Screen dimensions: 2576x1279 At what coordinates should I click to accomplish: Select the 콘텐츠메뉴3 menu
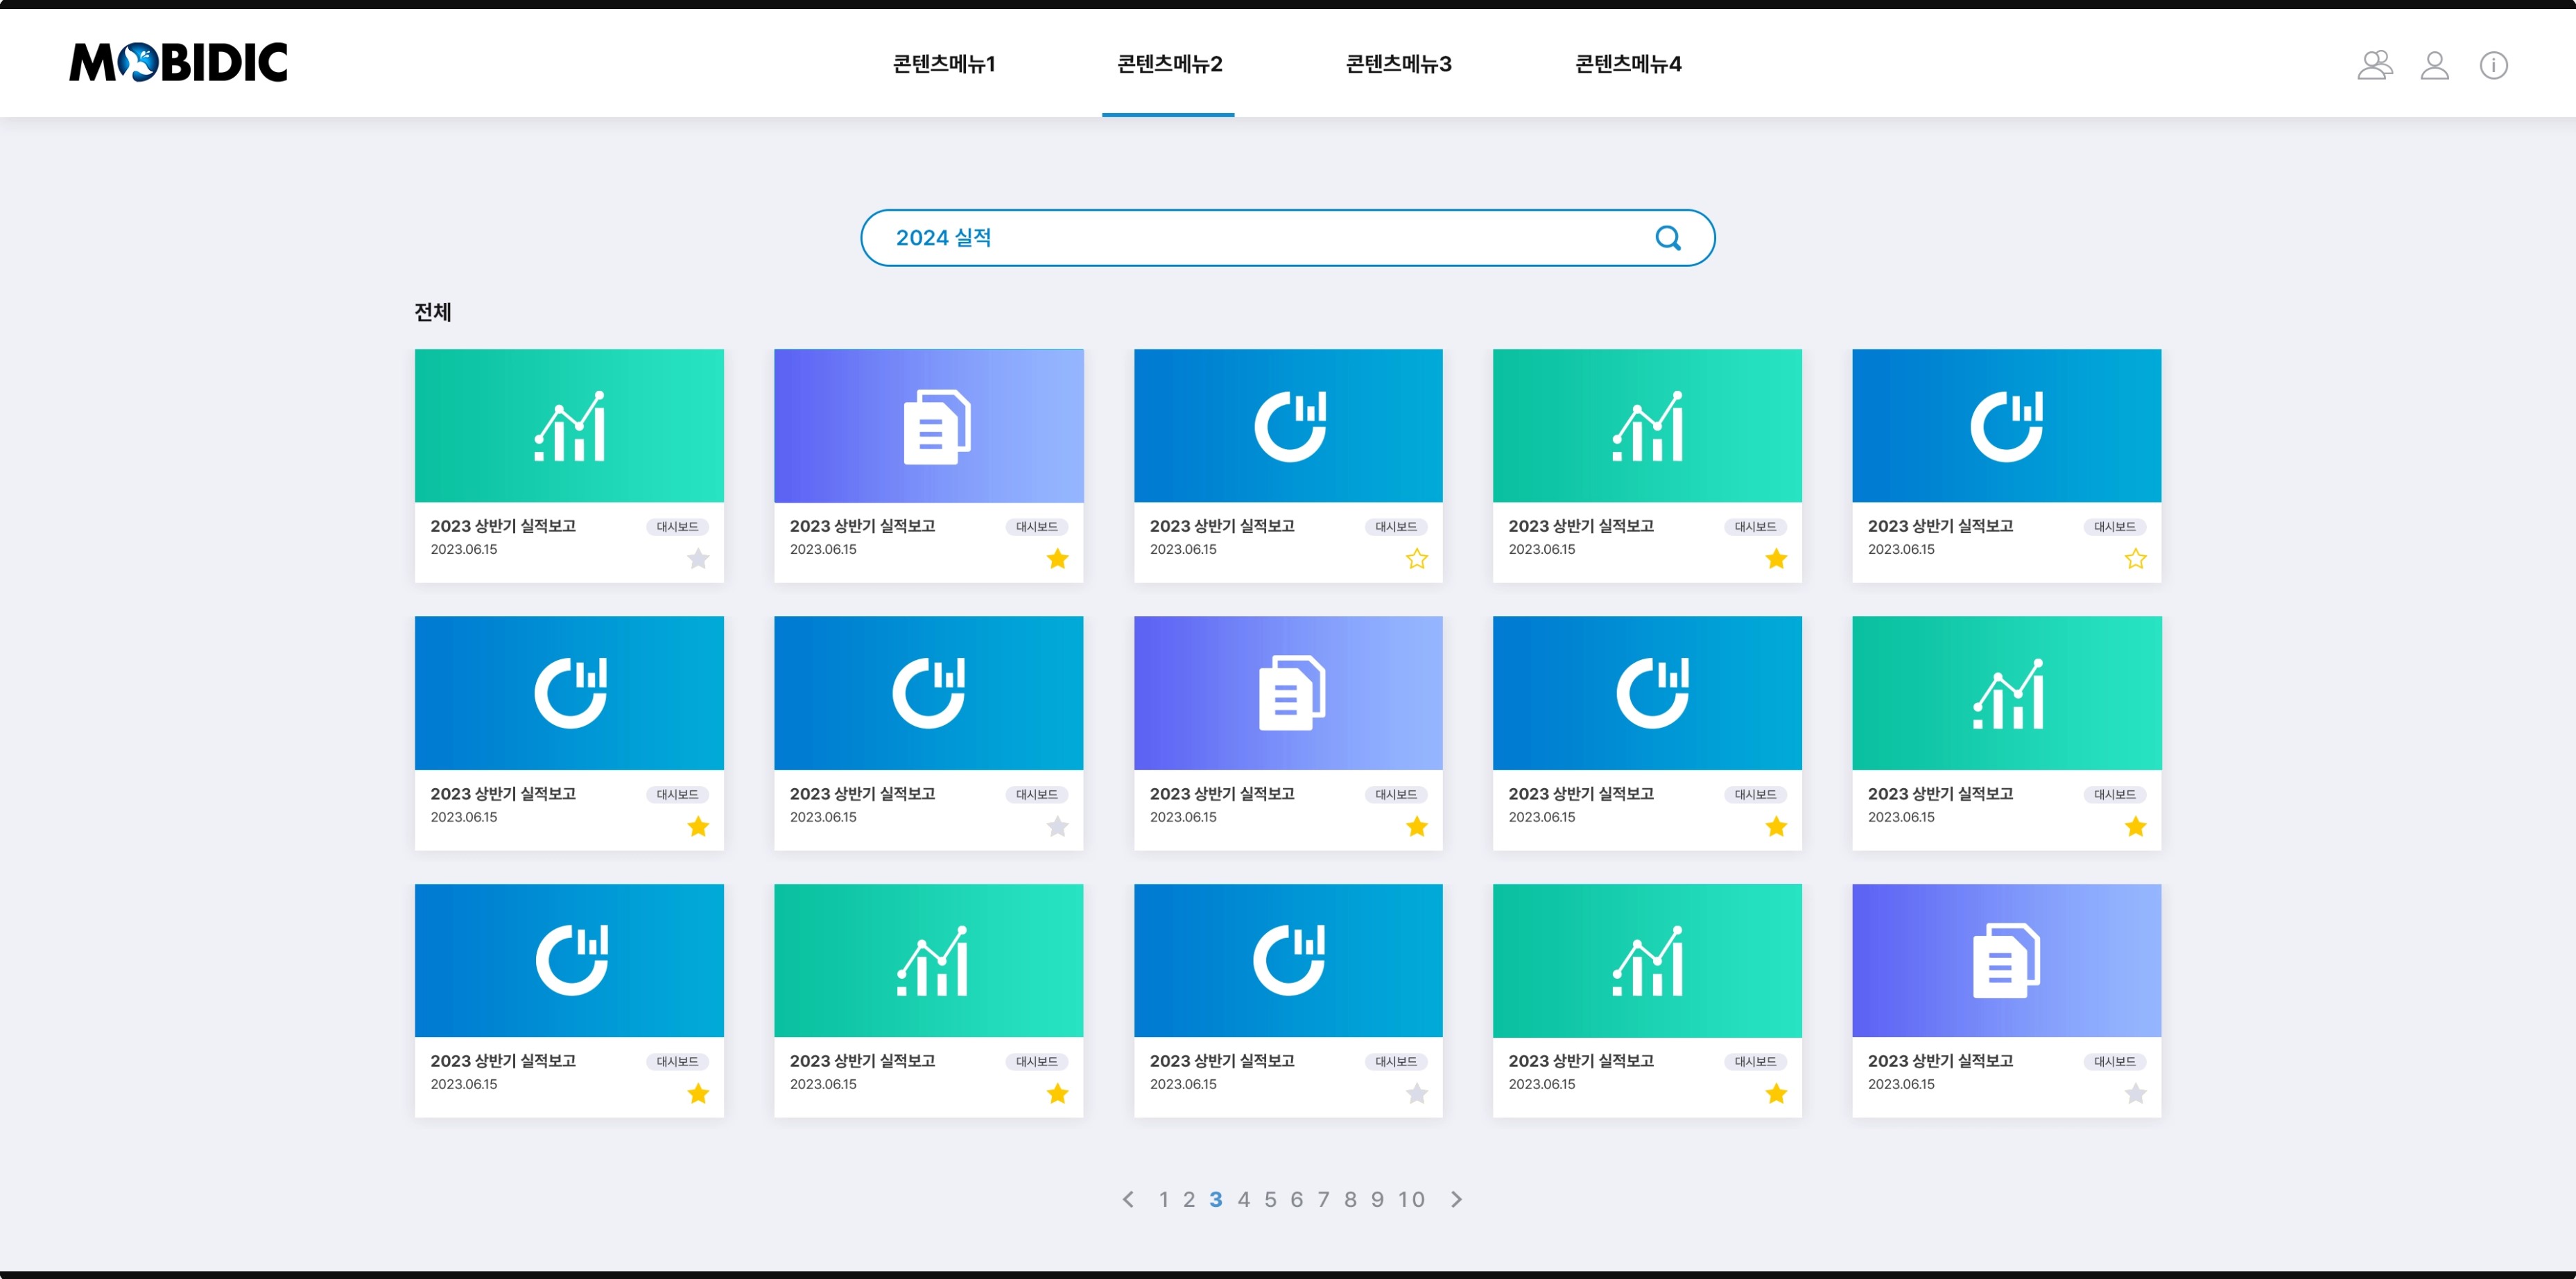(1398, 64)
